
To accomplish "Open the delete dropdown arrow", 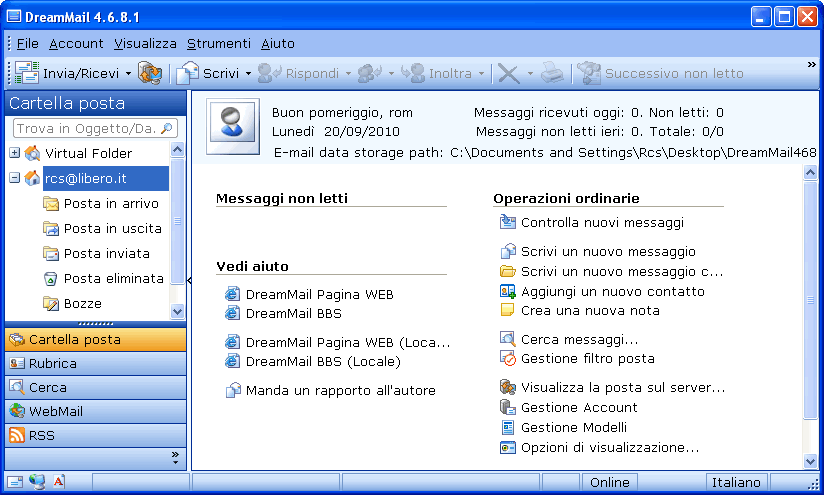I will (530, 74).
